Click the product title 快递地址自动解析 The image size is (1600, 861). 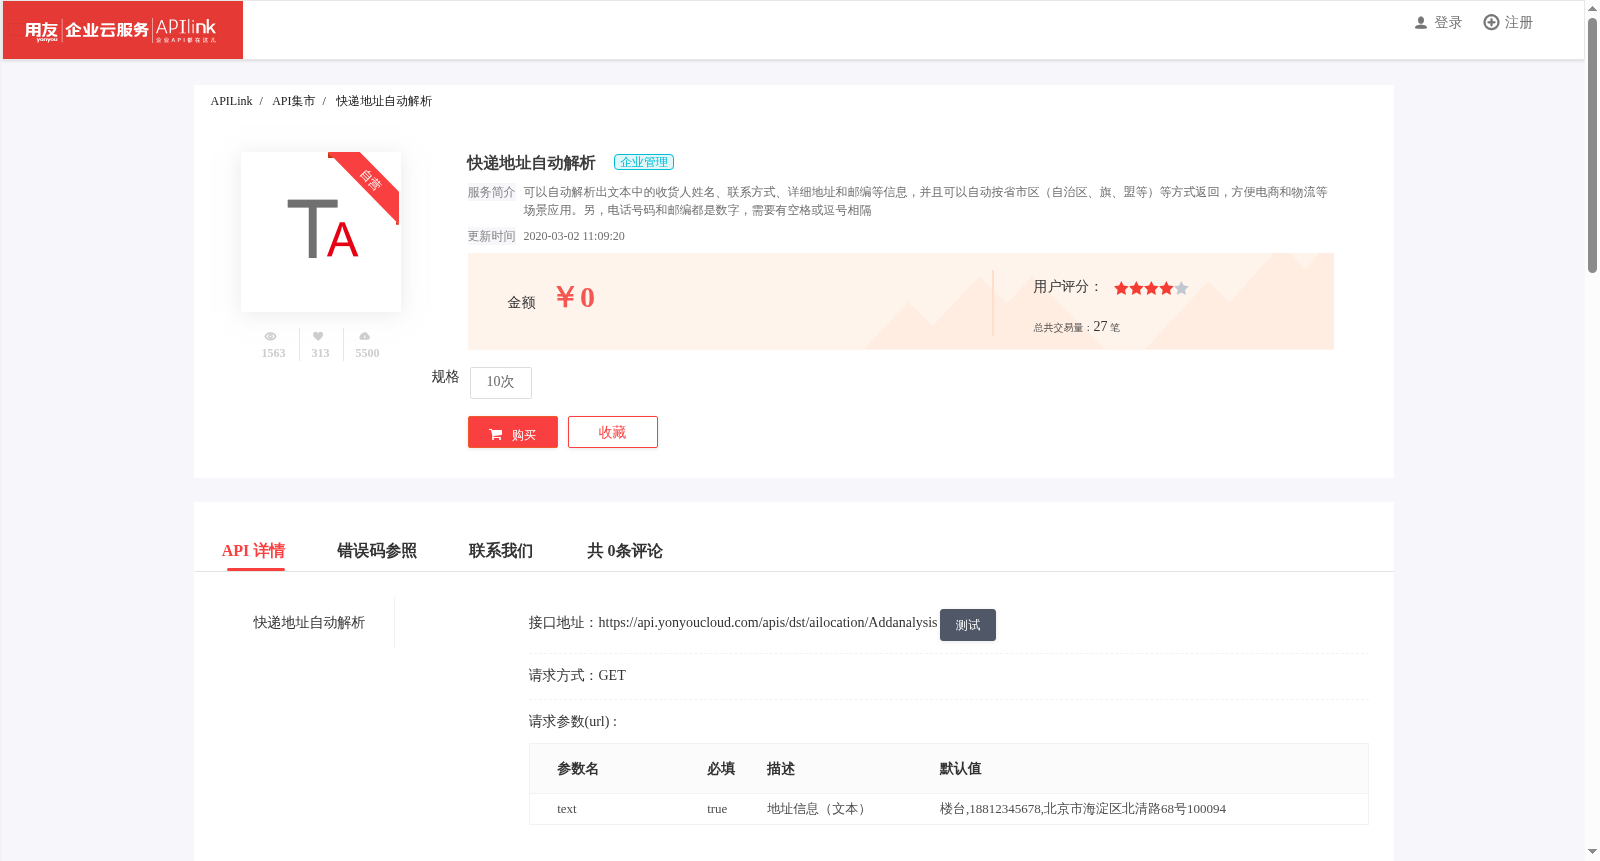(531, 163)
